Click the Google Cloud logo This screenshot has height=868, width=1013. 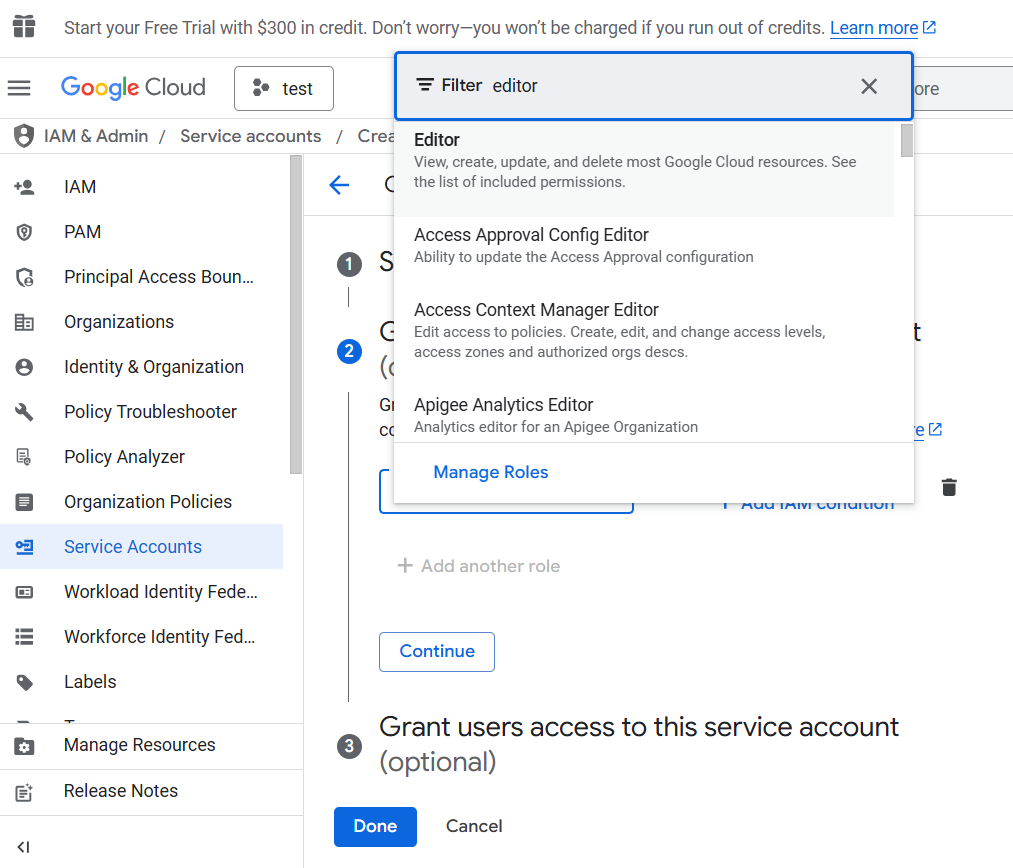(133, 87)
